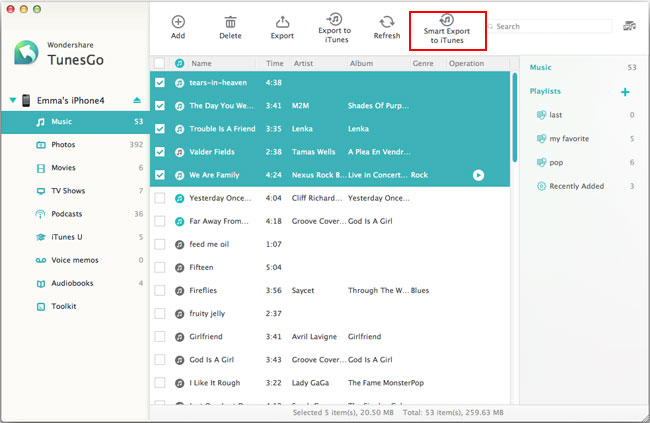
Task: Sort by the Album column header
Action: [361, 63]
